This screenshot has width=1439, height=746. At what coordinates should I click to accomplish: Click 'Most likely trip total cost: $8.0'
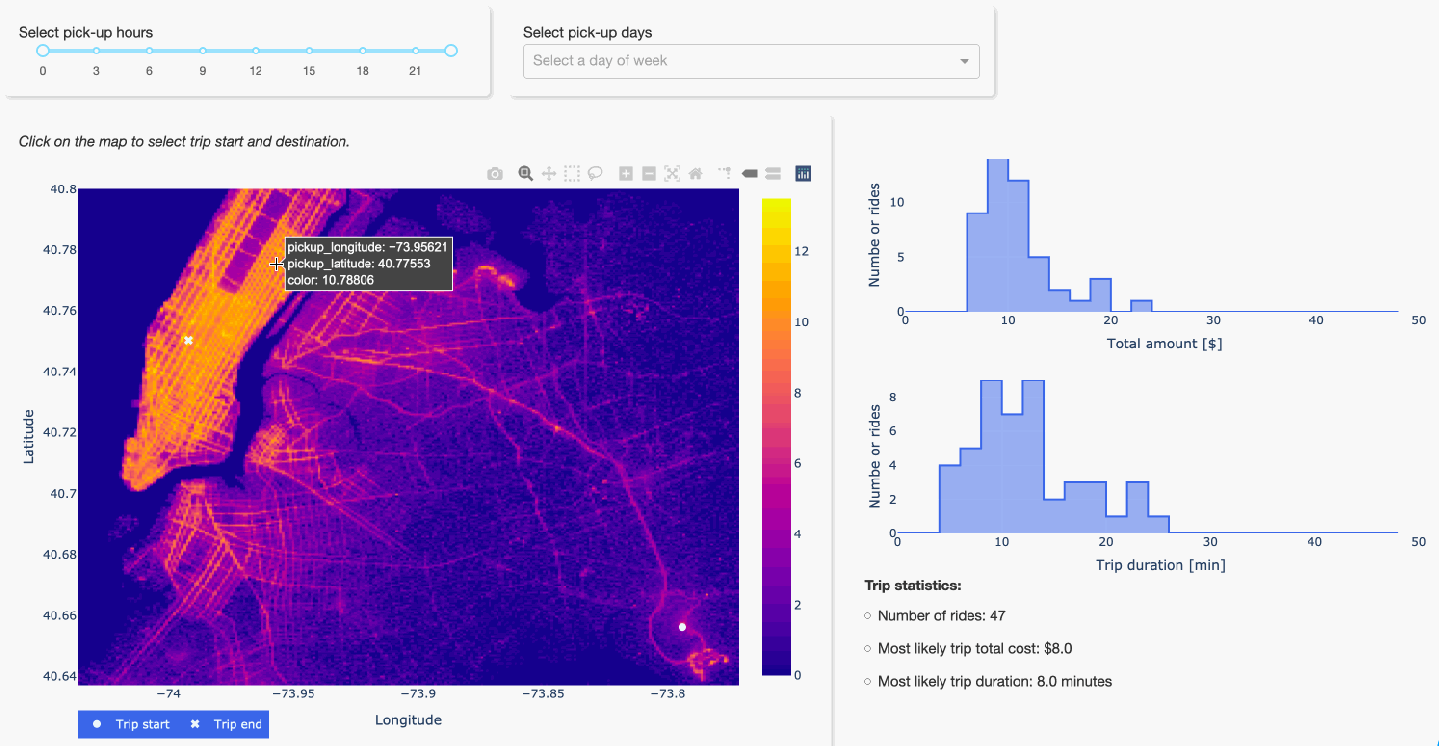point(975,649)
